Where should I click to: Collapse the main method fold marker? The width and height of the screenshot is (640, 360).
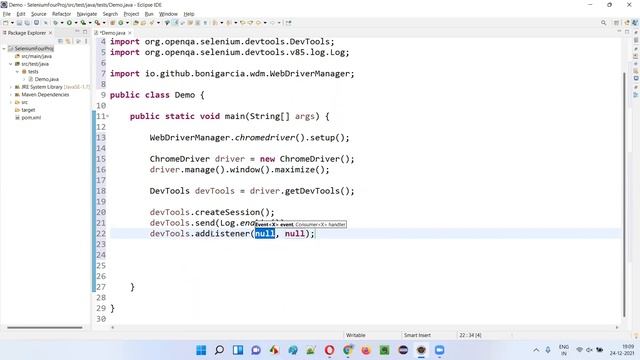click(108, 116)
